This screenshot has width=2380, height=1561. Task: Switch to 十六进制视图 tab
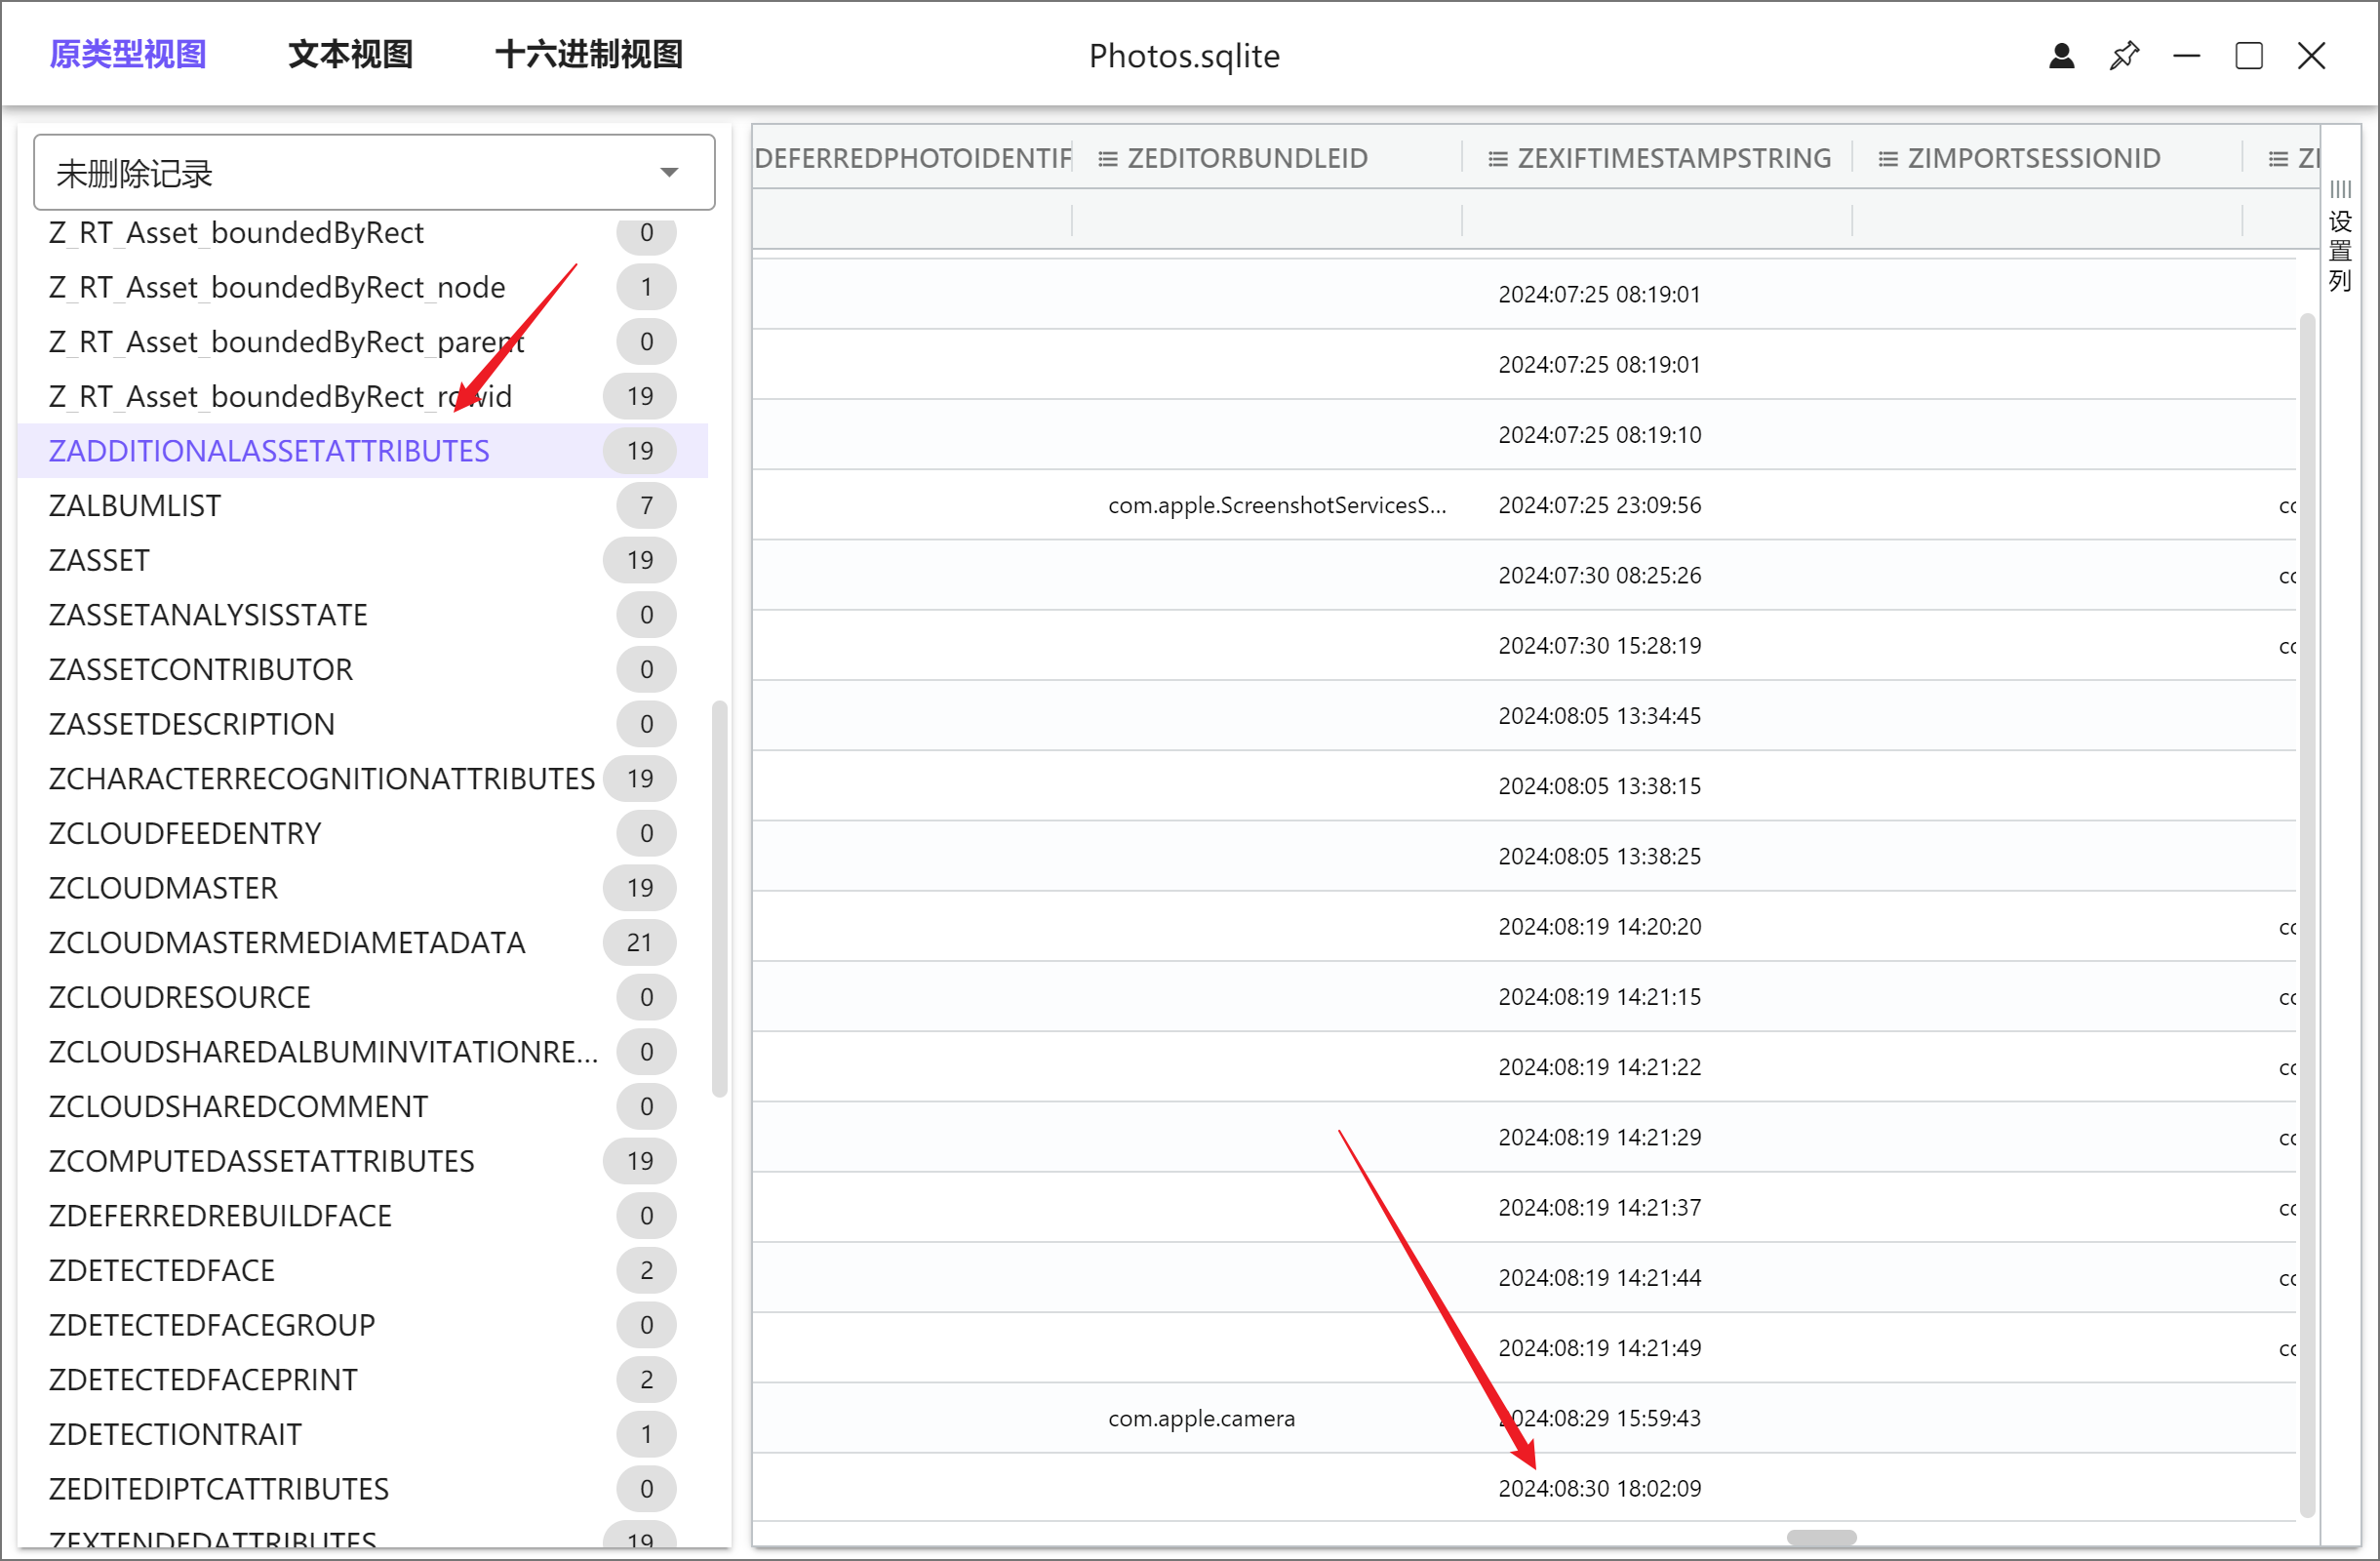[x=589, y=54]
